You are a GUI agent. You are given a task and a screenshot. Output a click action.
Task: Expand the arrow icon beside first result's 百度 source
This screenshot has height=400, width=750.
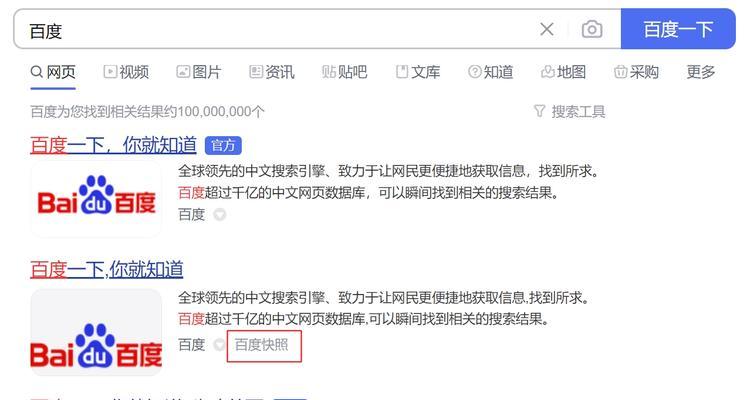click(220, 215)
